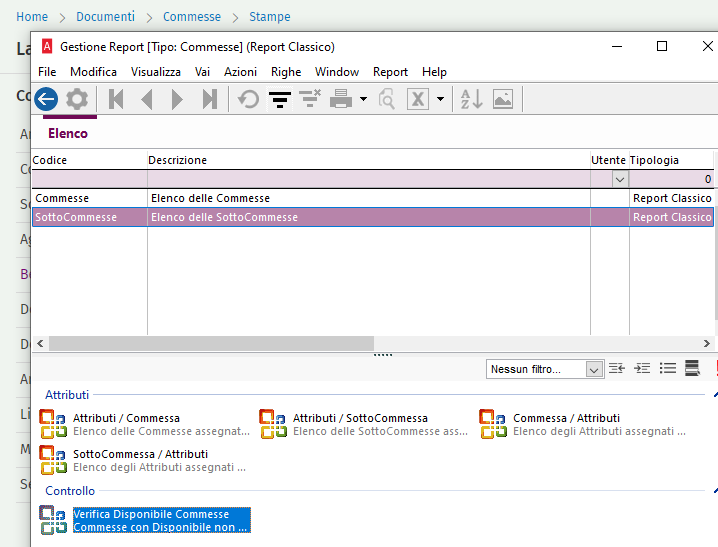Go to first record icon
The height and width of the screenshot is (547, 718).
pos(116,99)
